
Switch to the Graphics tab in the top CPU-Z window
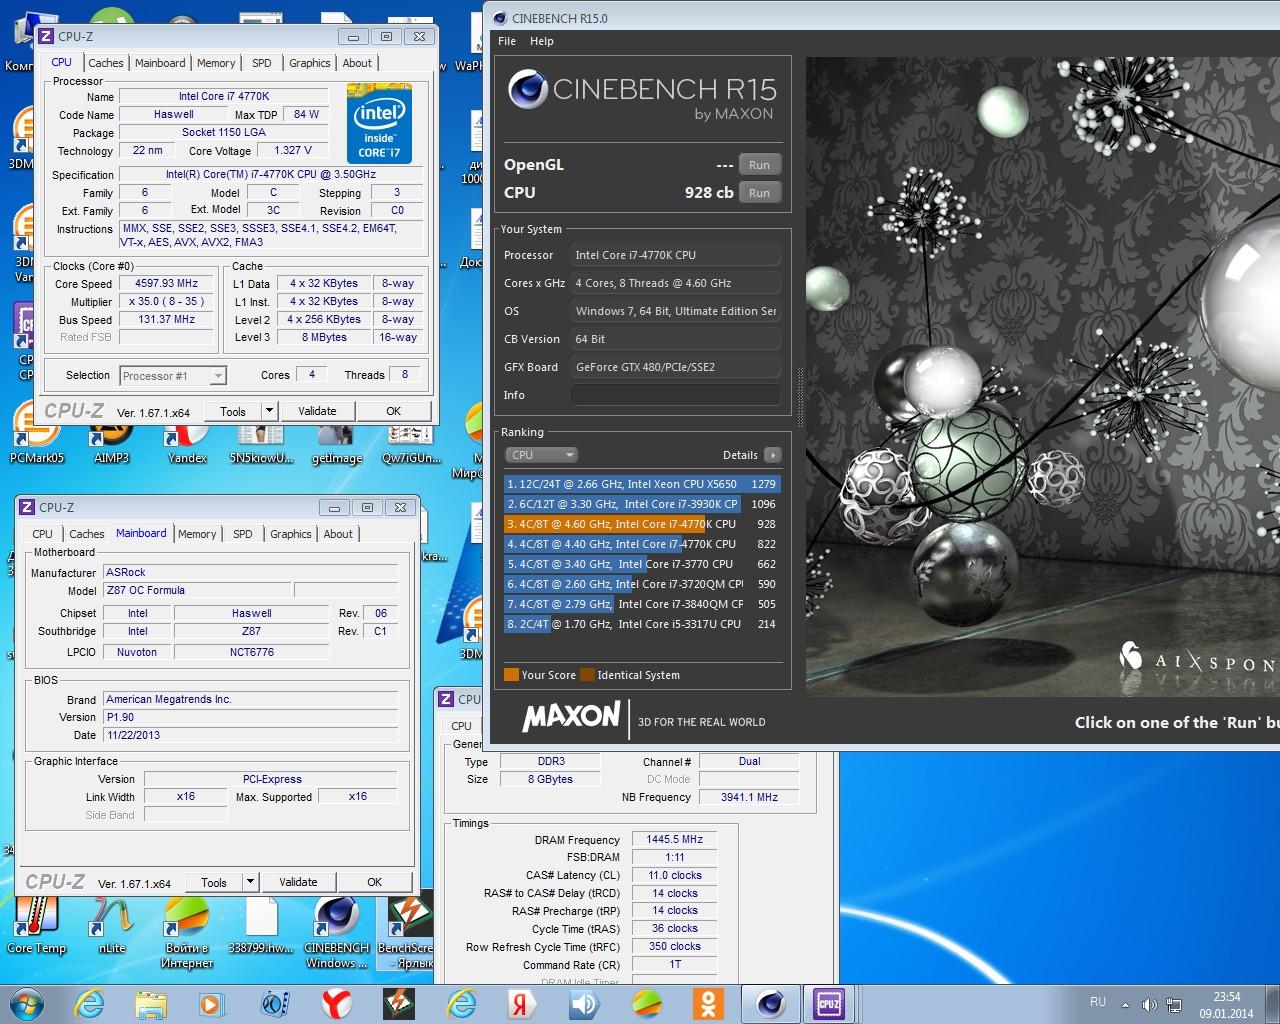(310, 63)
